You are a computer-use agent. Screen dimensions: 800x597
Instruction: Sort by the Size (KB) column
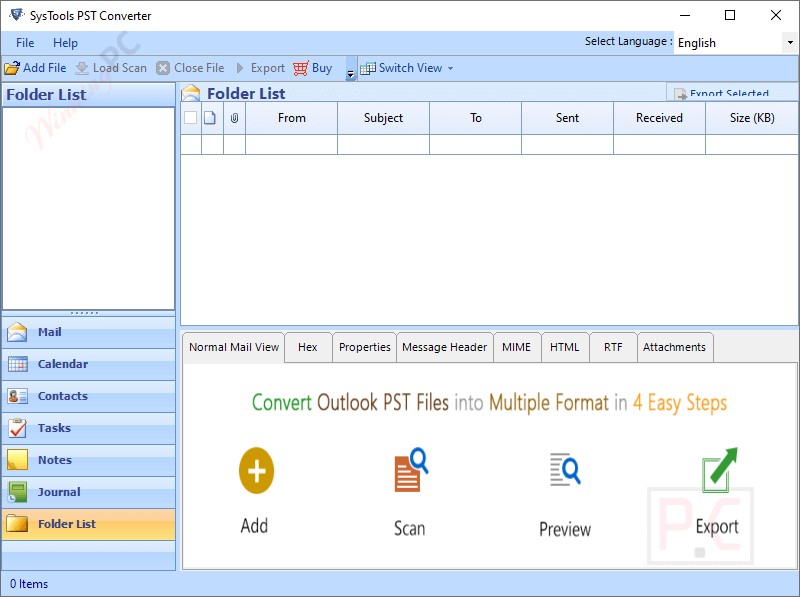point(752,118)
